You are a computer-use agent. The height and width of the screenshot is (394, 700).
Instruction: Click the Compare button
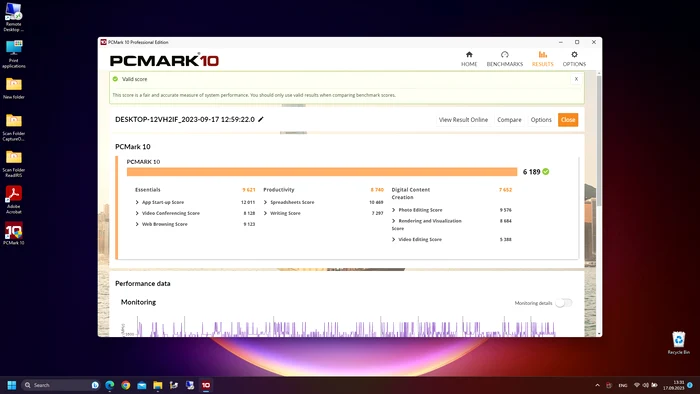point(509,120)
